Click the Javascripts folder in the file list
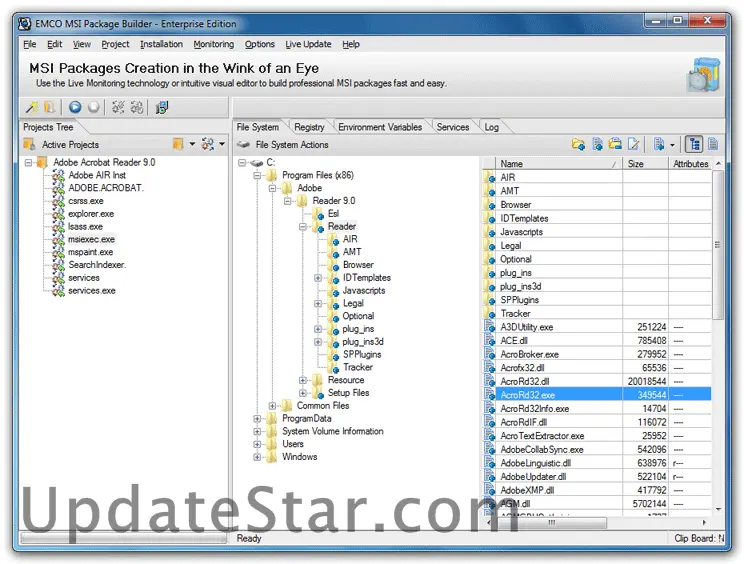 (x=521, y=232)
